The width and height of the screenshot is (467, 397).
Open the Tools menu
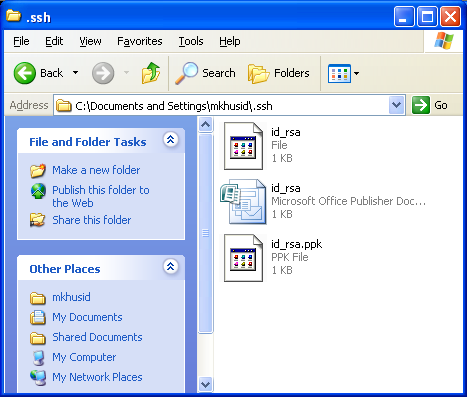coord(191,41)
